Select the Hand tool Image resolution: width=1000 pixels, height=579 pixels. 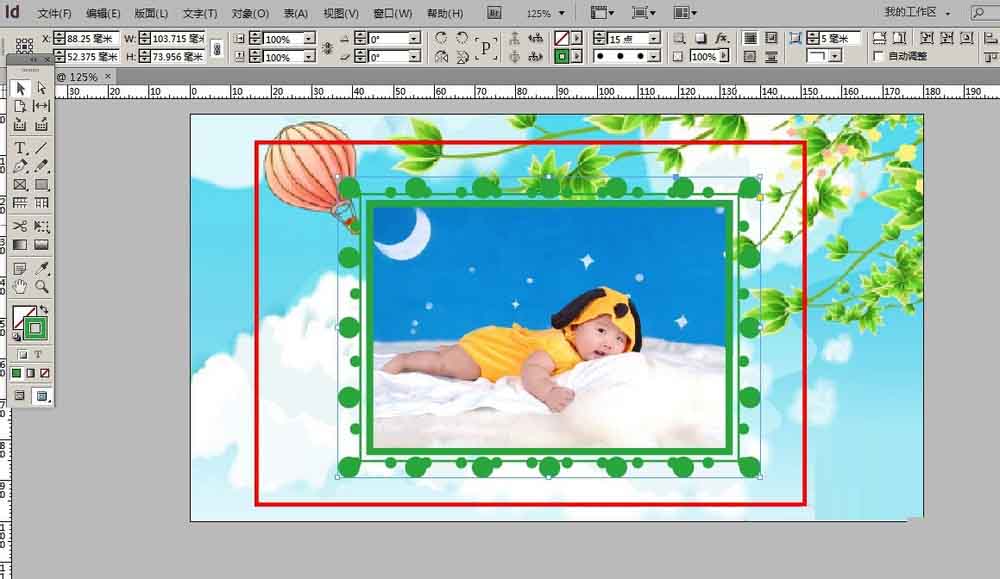pos(20,287)
